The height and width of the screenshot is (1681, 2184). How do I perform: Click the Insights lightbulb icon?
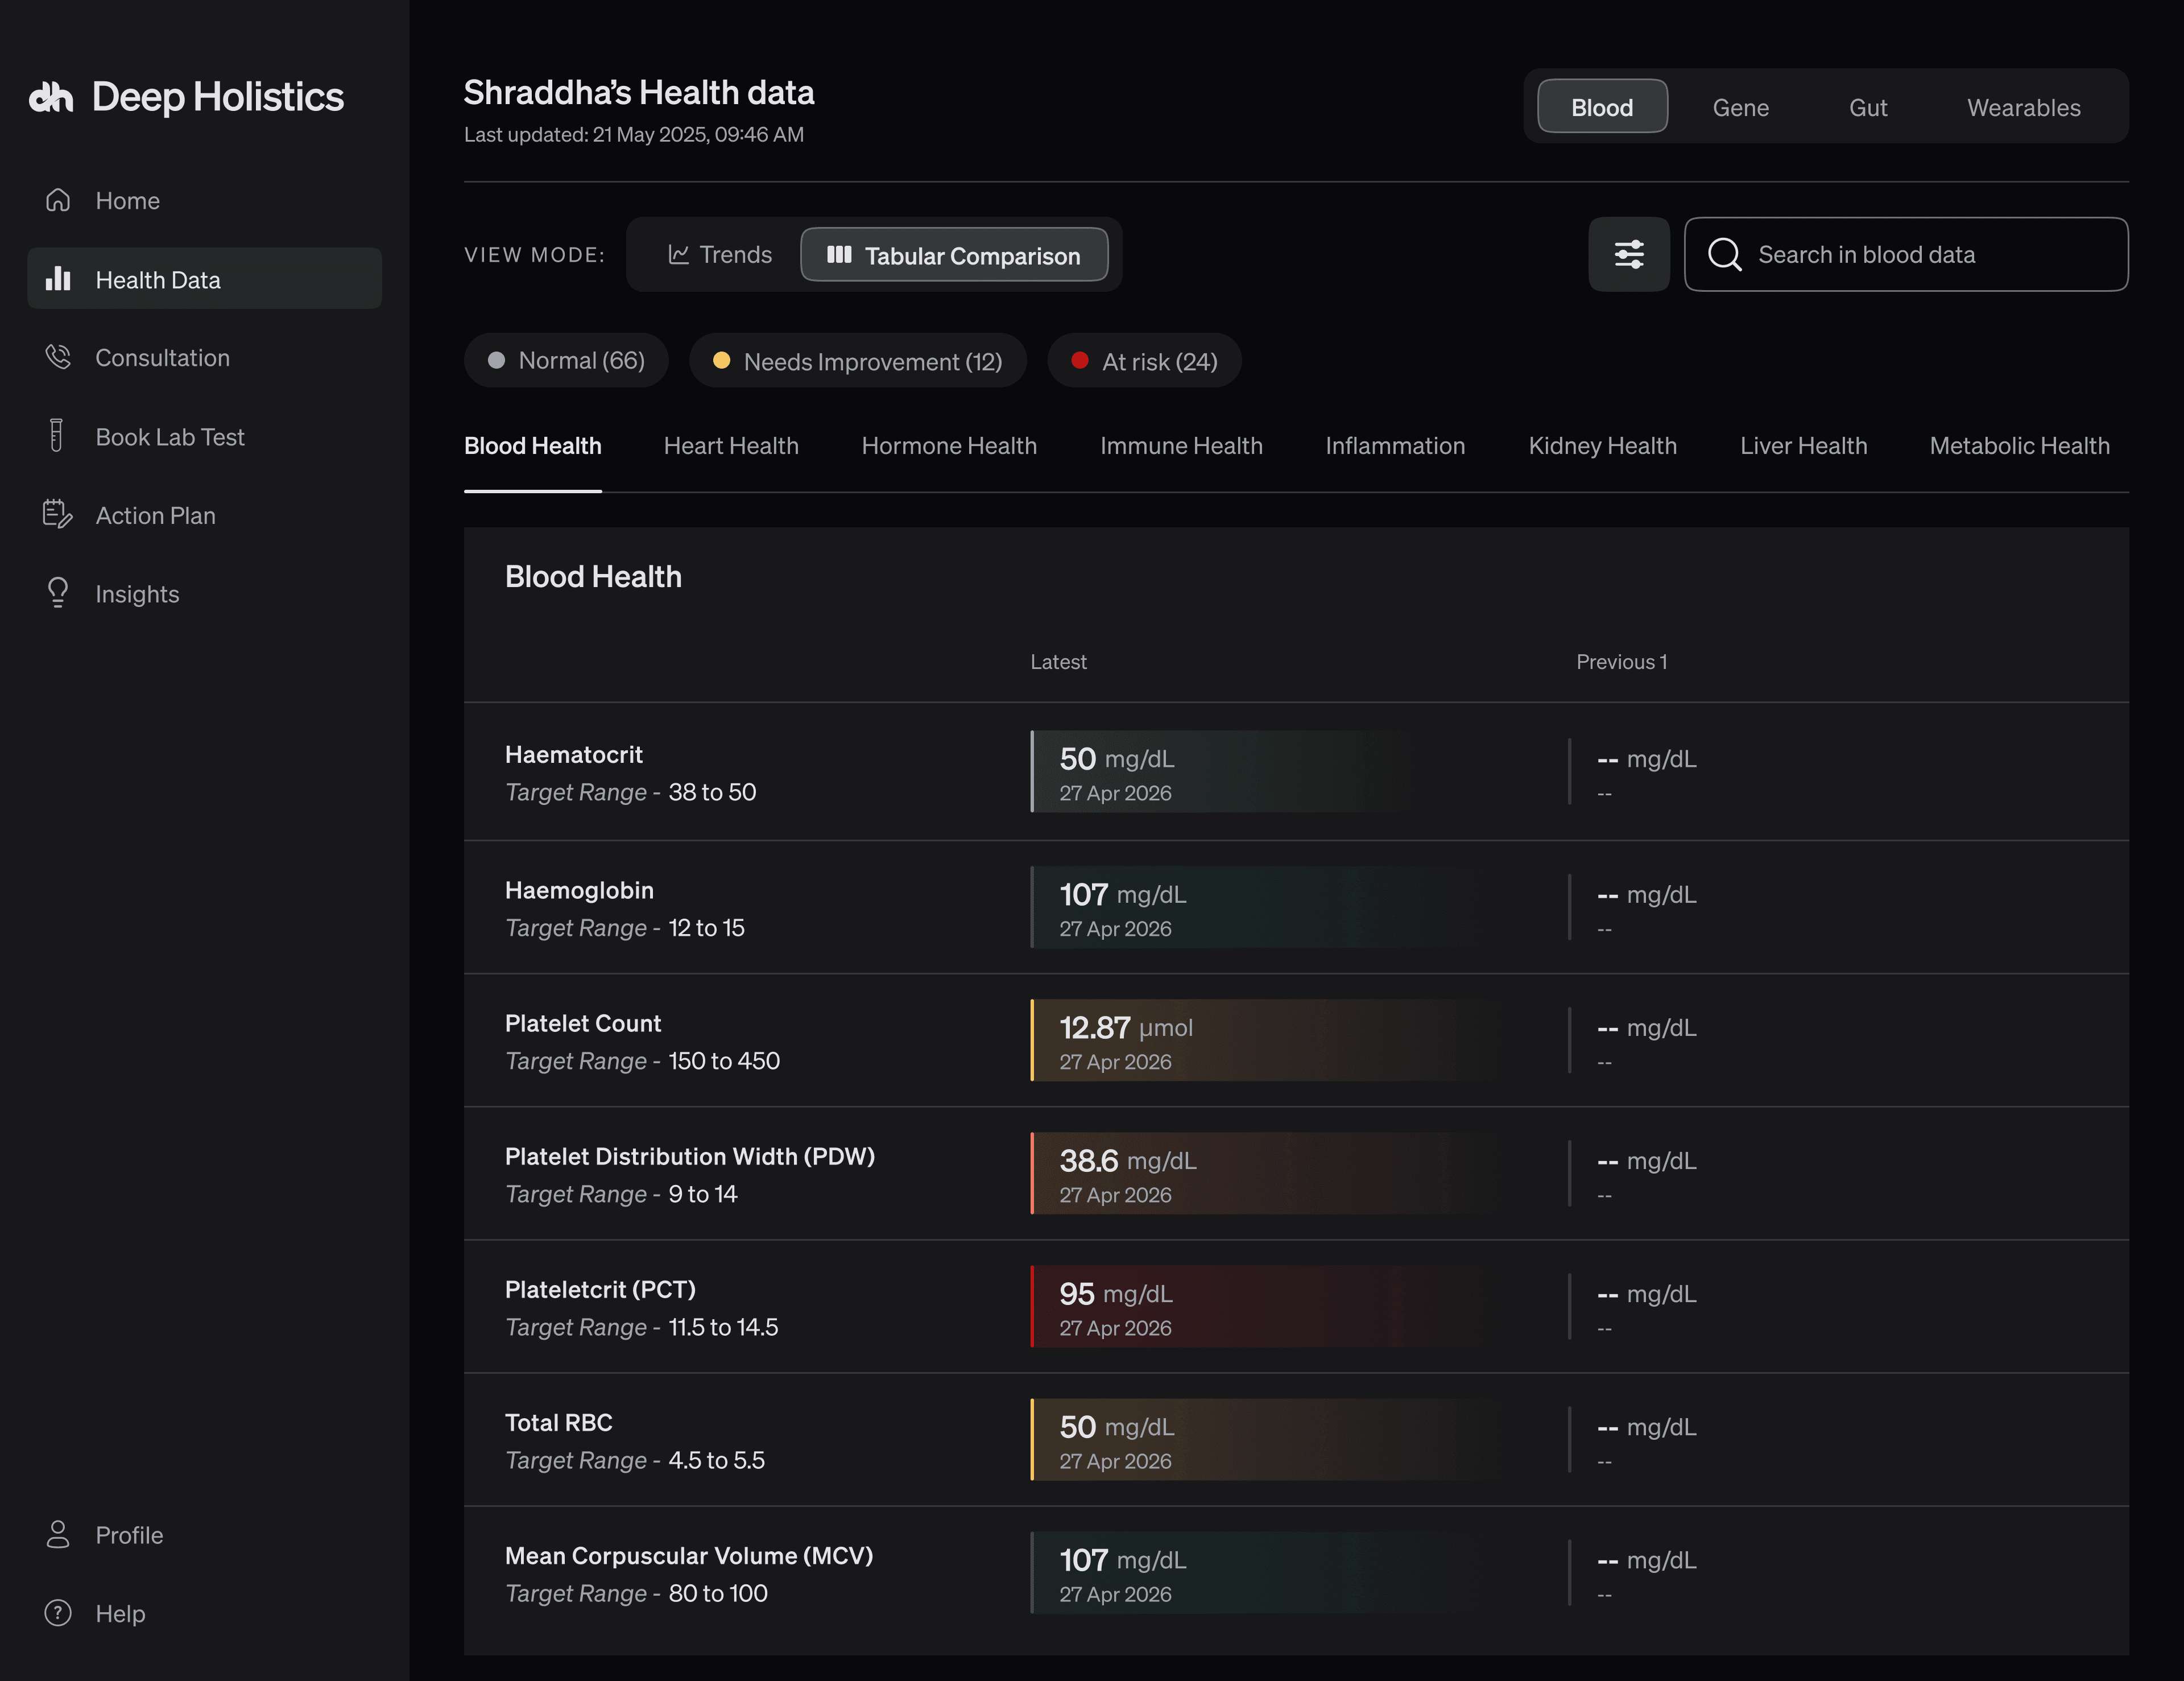click(x=58, y=592)
